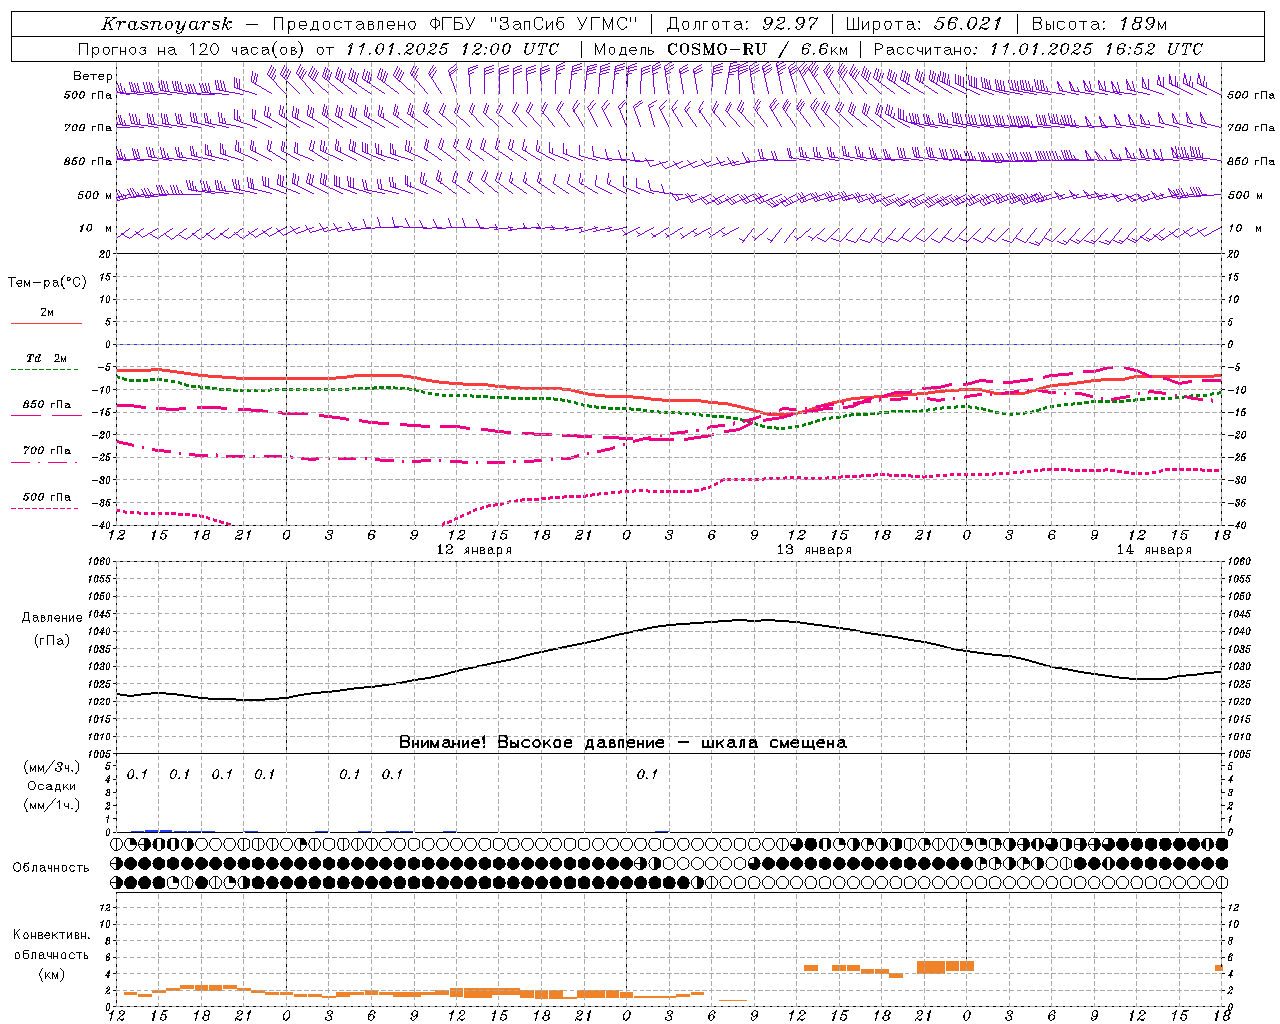Click the '14 января' date label

(x=1154, y=550)
